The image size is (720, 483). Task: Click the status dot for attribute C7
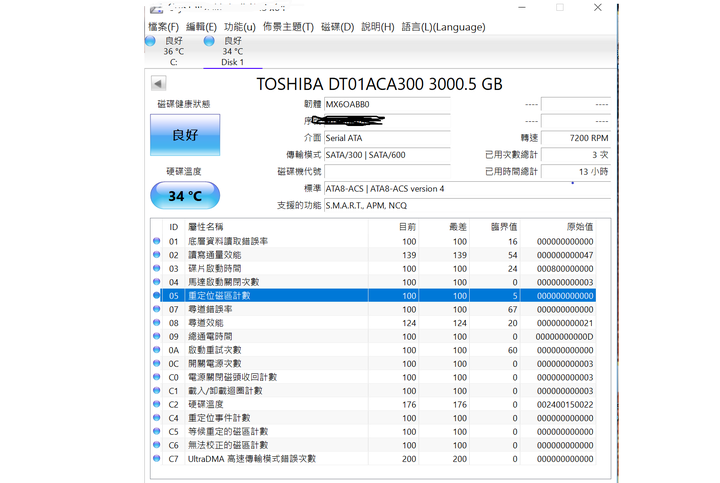point(157,458)
